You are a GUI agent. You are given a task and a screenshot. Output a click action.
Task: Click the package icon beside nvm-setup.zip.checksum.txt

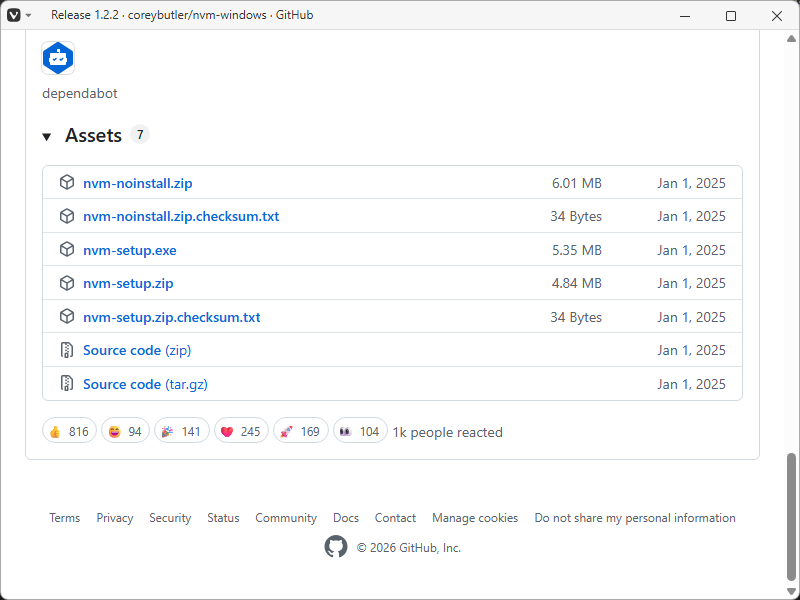66,316
